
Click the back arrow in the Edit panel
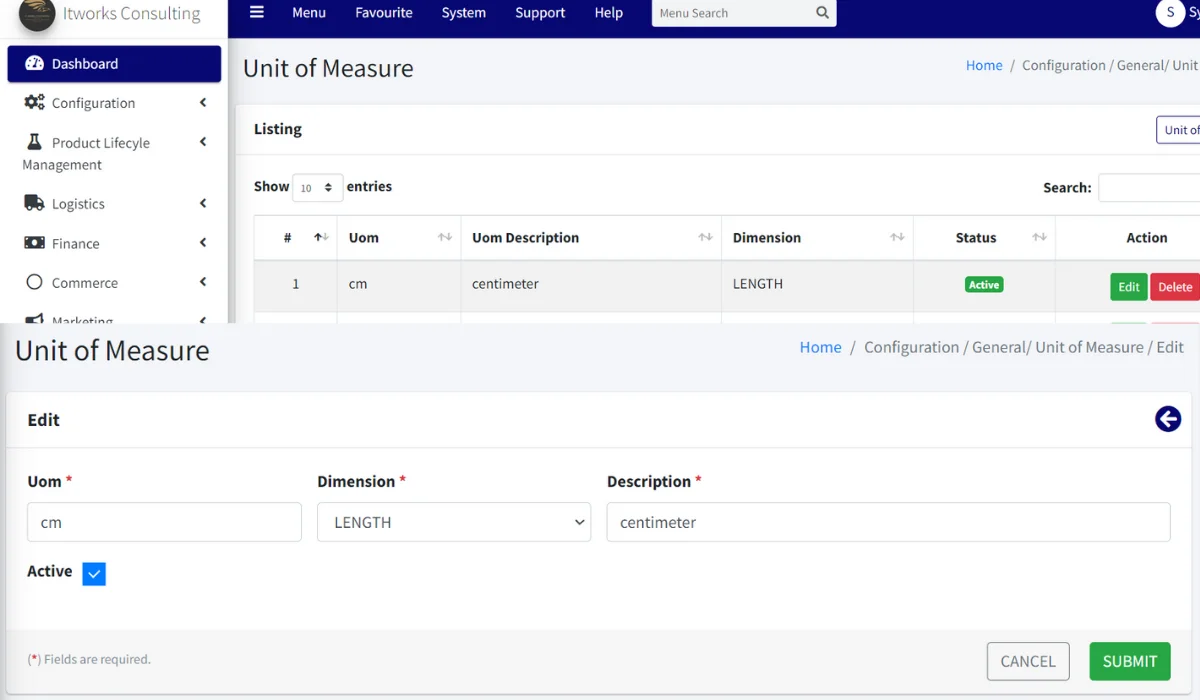(x=1167, y=419)
